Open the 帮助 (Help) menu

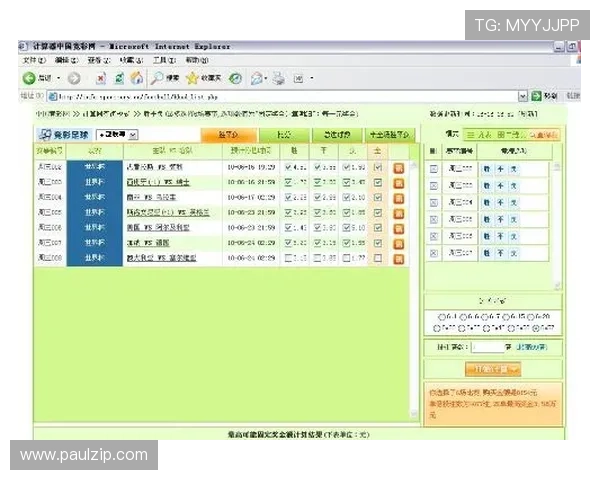(x=197, y=60)
